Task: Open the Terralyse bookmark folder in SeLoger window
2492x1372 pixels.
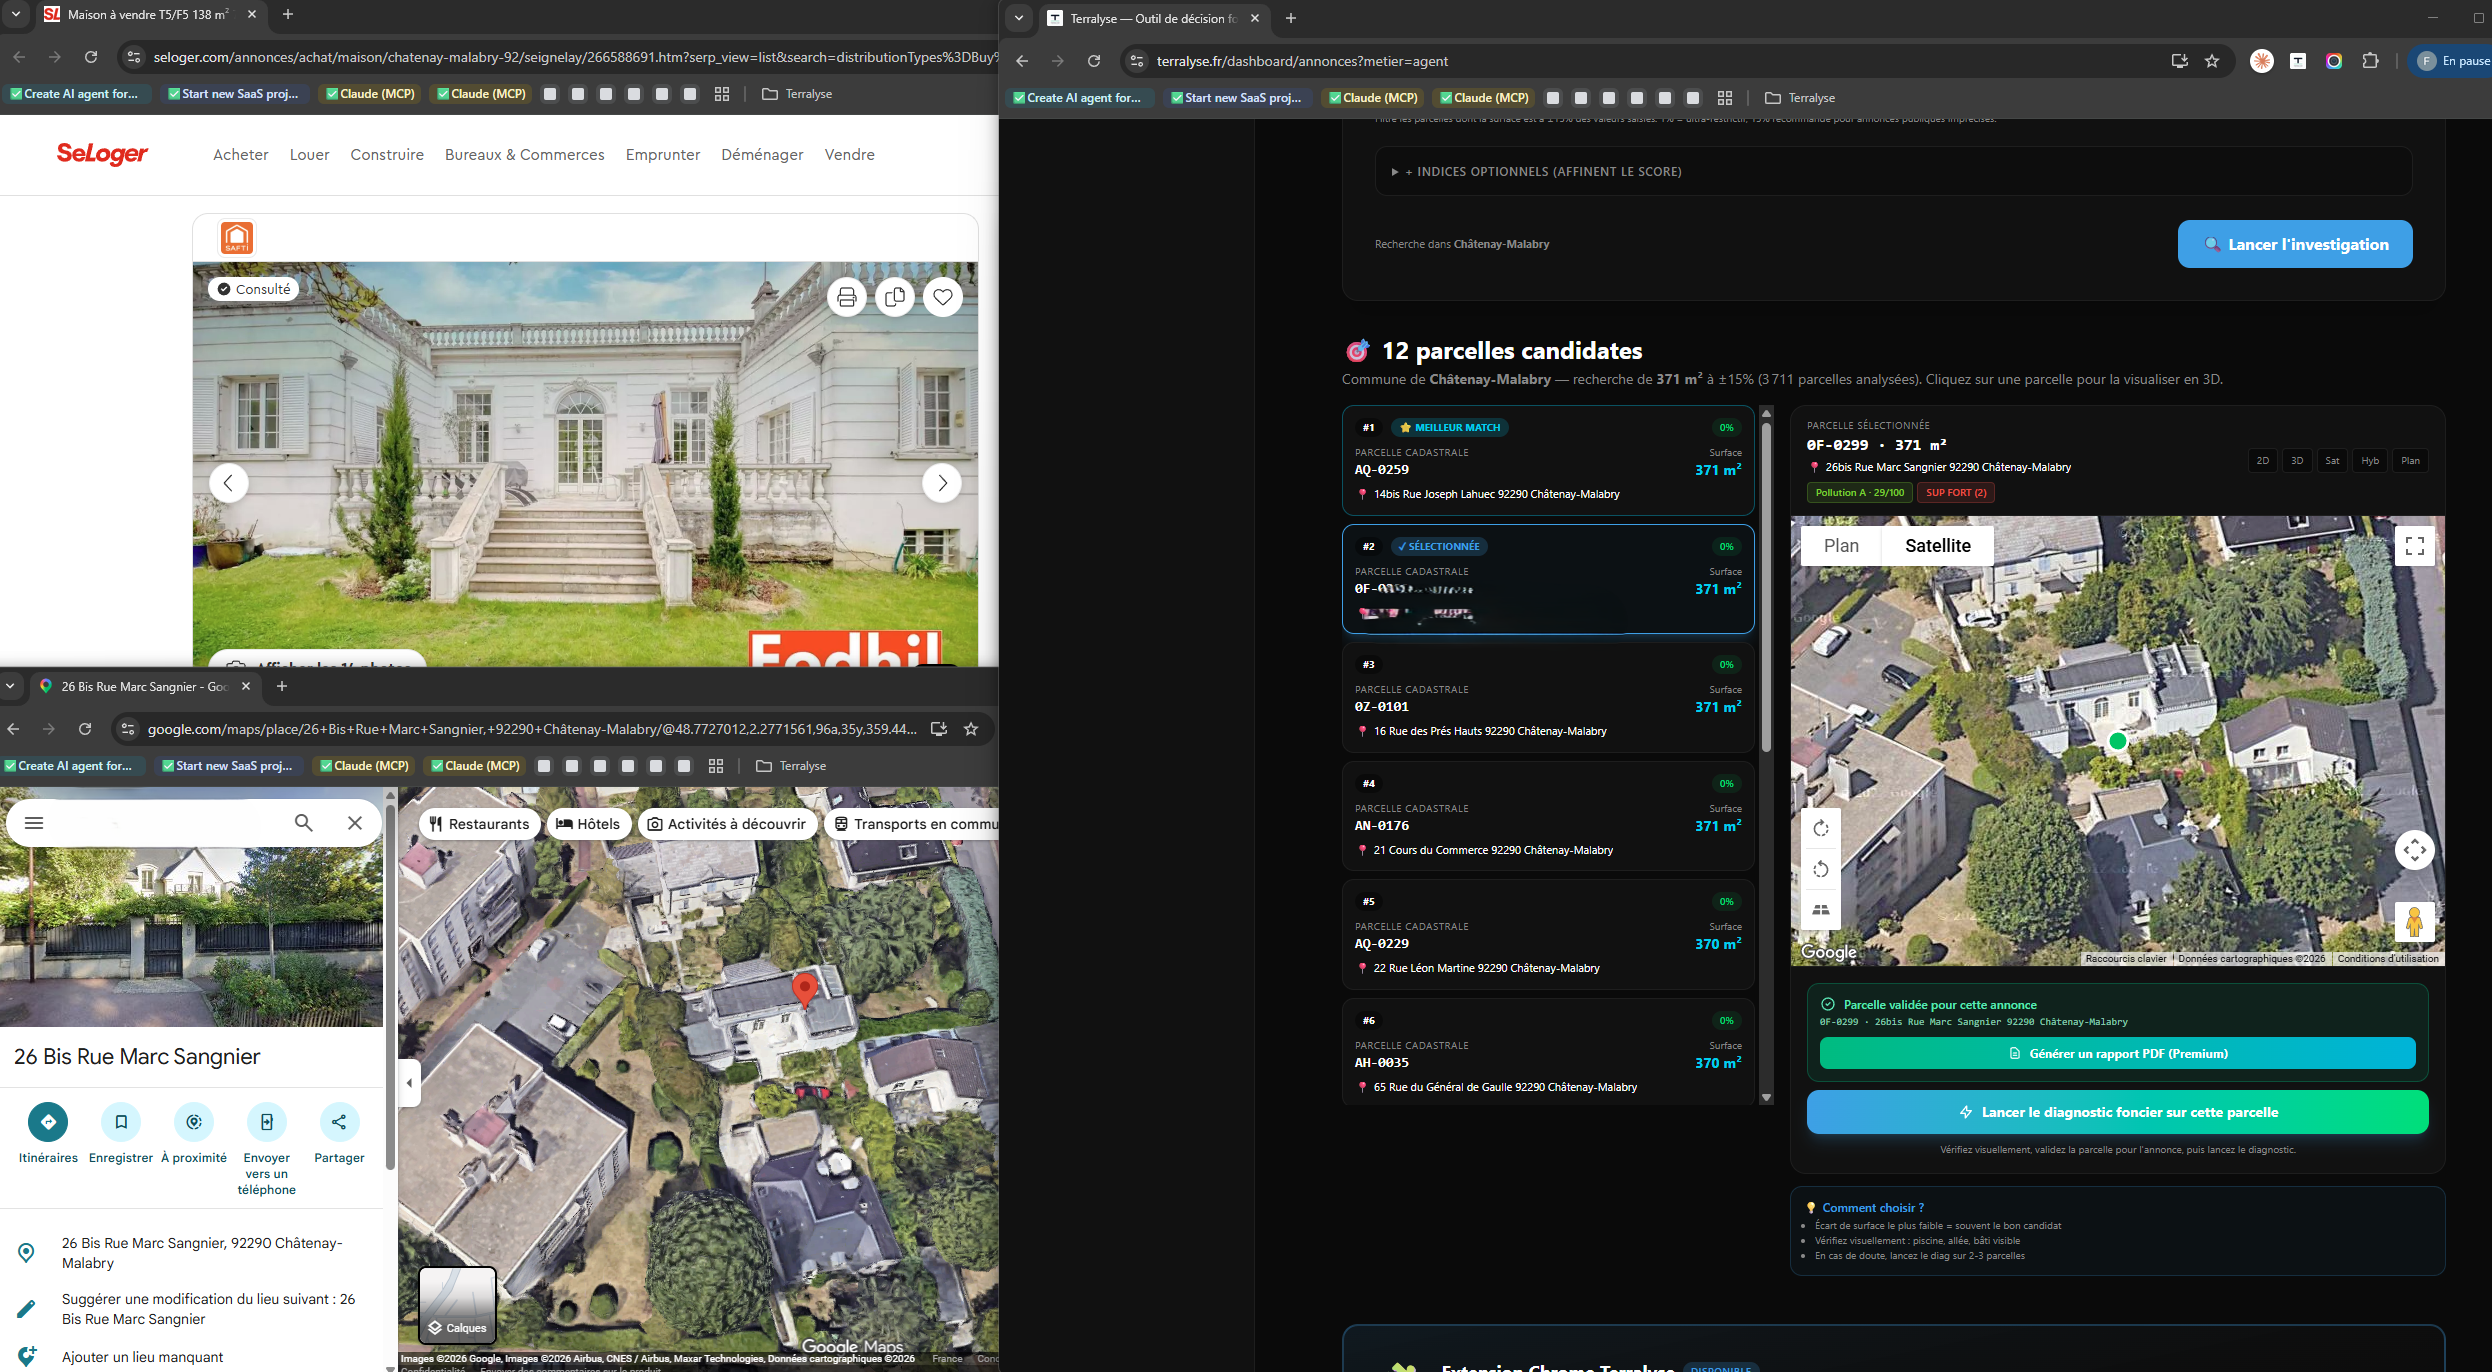Action: [x=797, y=94]
